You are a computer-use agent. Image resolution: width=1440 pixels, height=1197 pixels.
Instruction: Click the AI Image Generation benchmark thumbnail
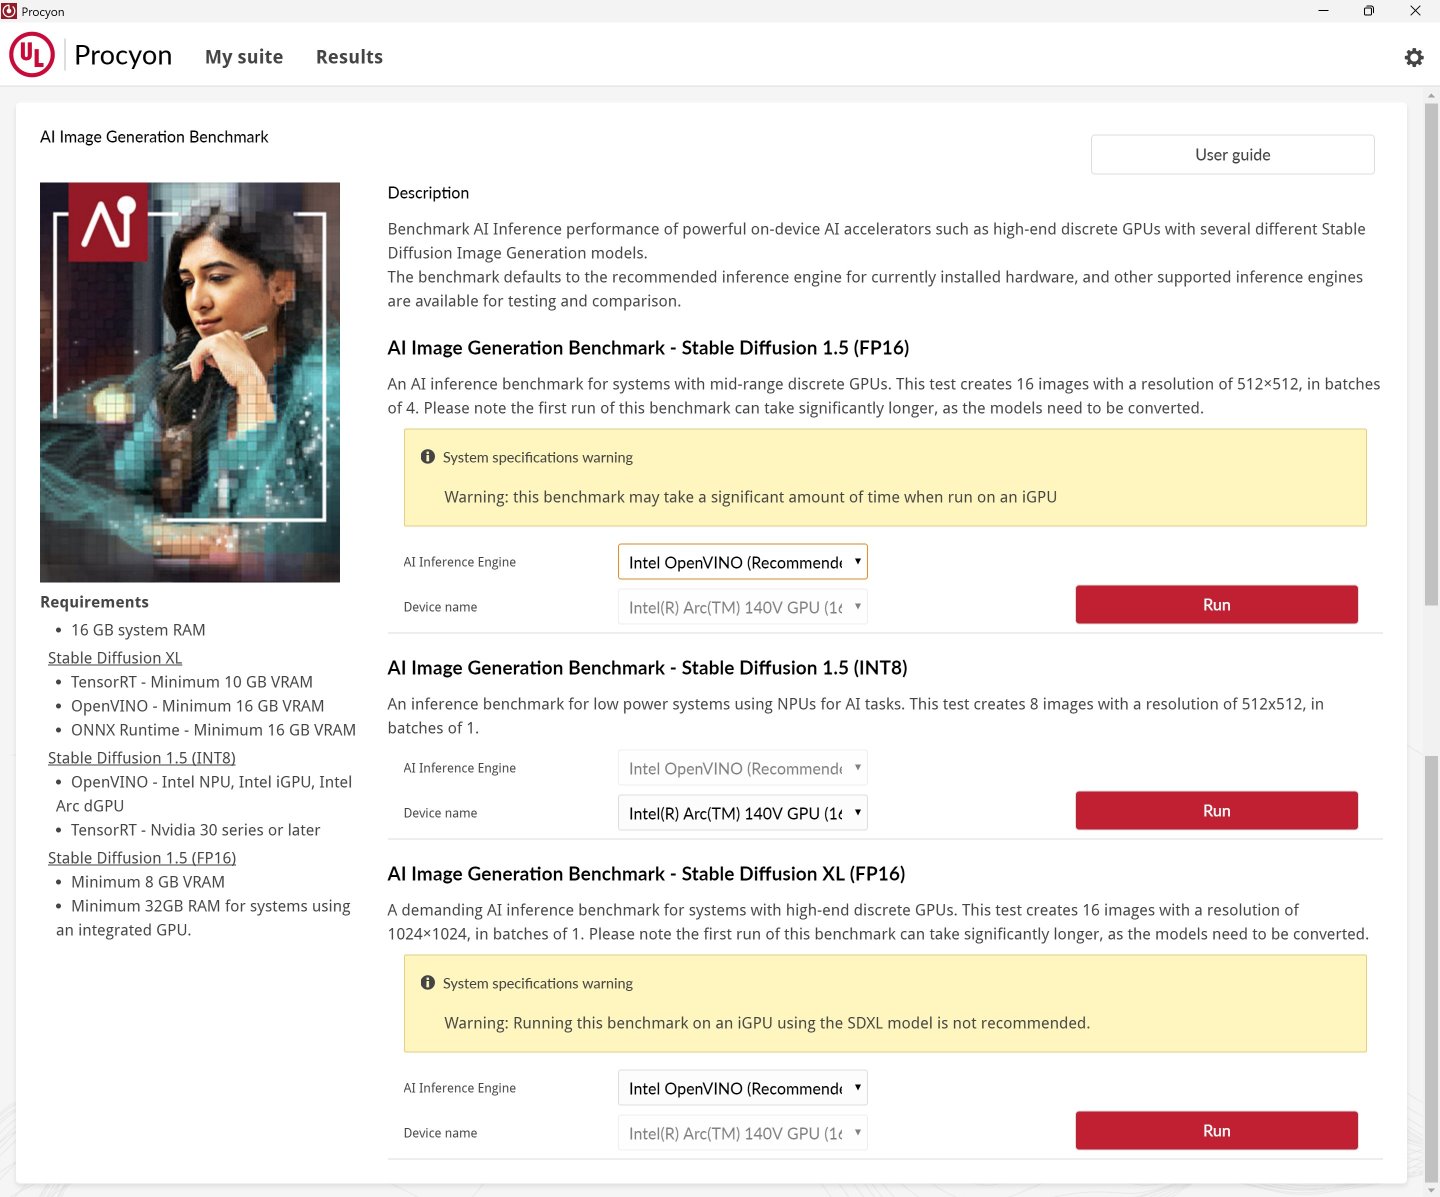click(190, 382)
